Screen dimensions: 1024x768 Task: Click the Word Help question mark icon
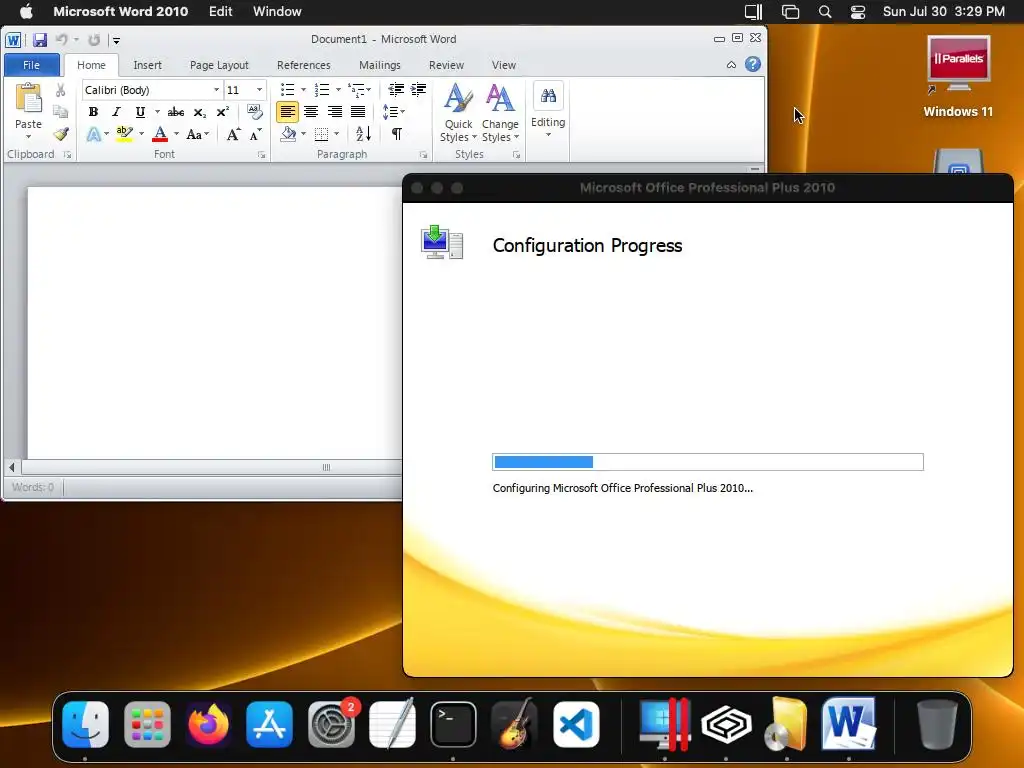[753, 64]
